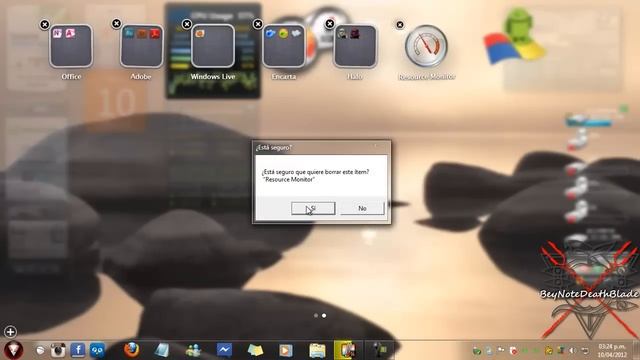Open the blue wave chart icon on the taskbar
This screenshot has height=360, width=640.
click(224, 350)
